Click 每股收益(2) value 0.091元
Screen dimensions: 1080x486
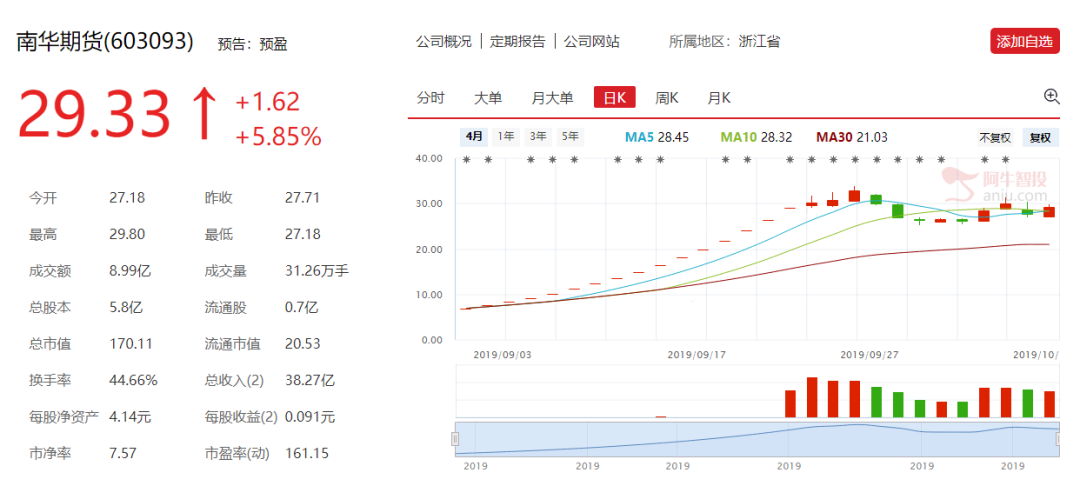310,416
